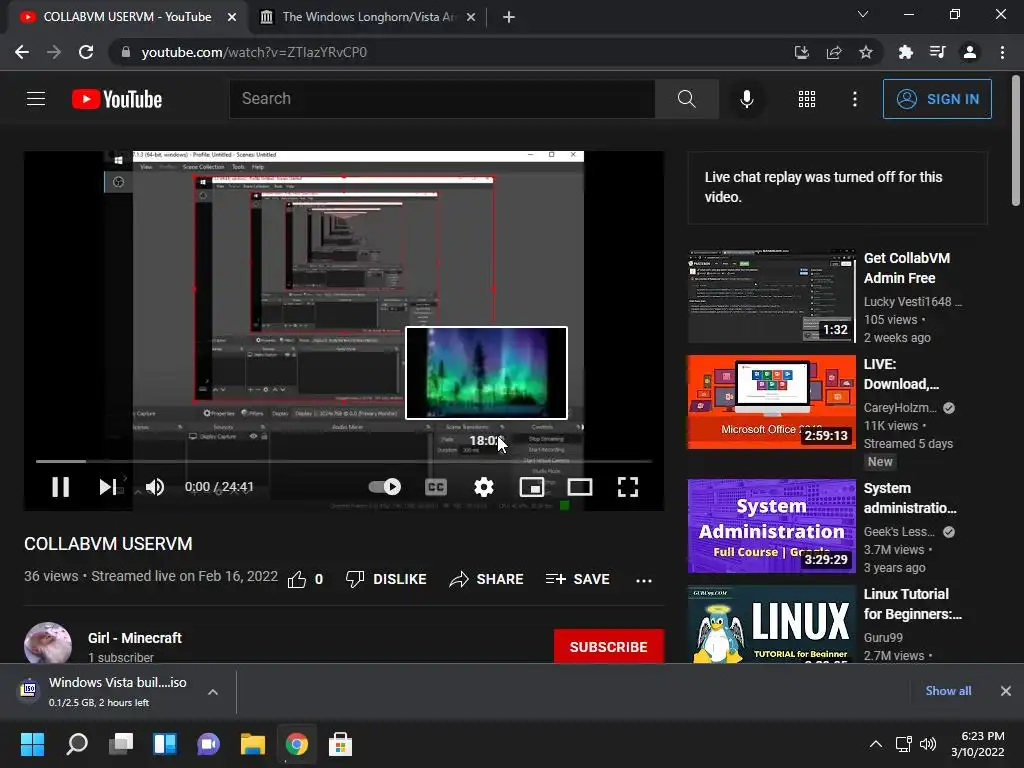1024x768 pixels.
Task: Reload the current page
Action: pos(86,52)
